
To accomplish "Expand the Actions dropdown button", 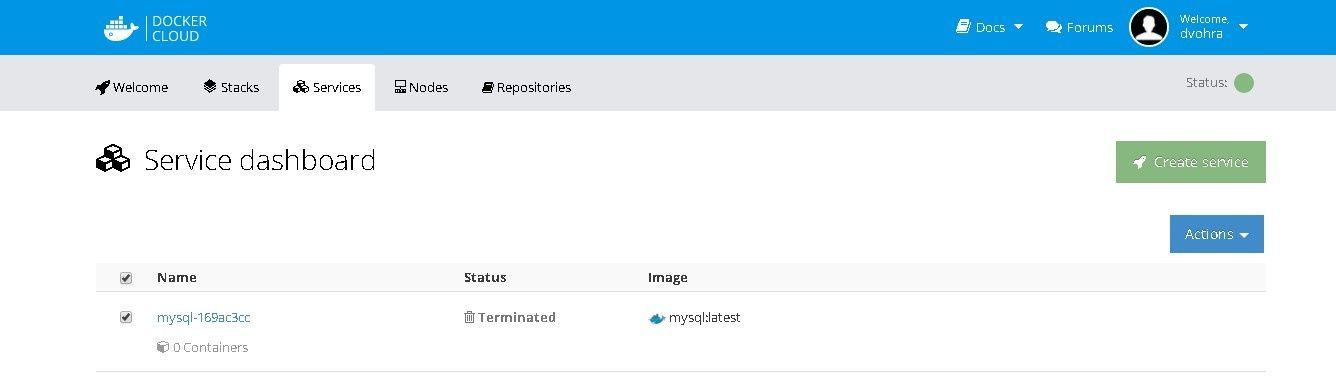I will (x=1217, y=234).
